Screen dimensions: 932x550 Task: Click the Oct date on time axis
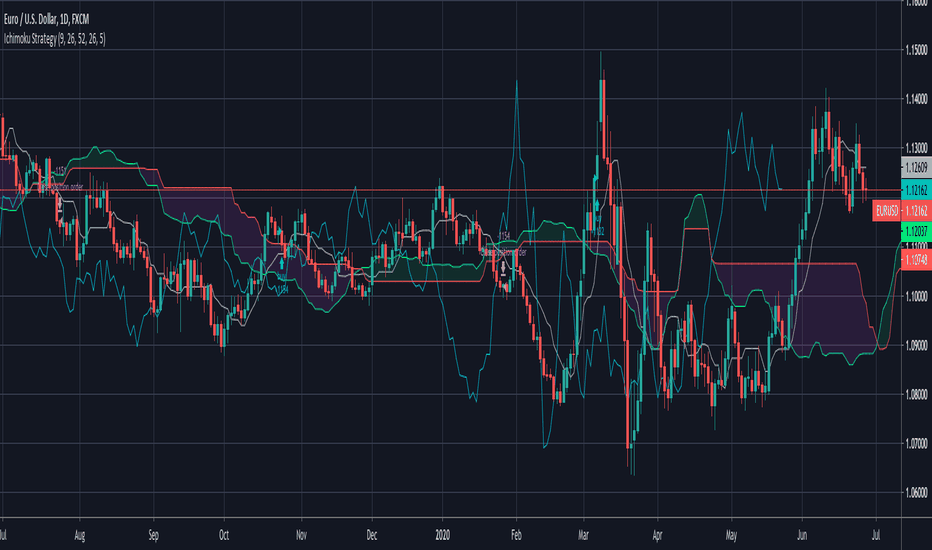[x=224, y=535]
